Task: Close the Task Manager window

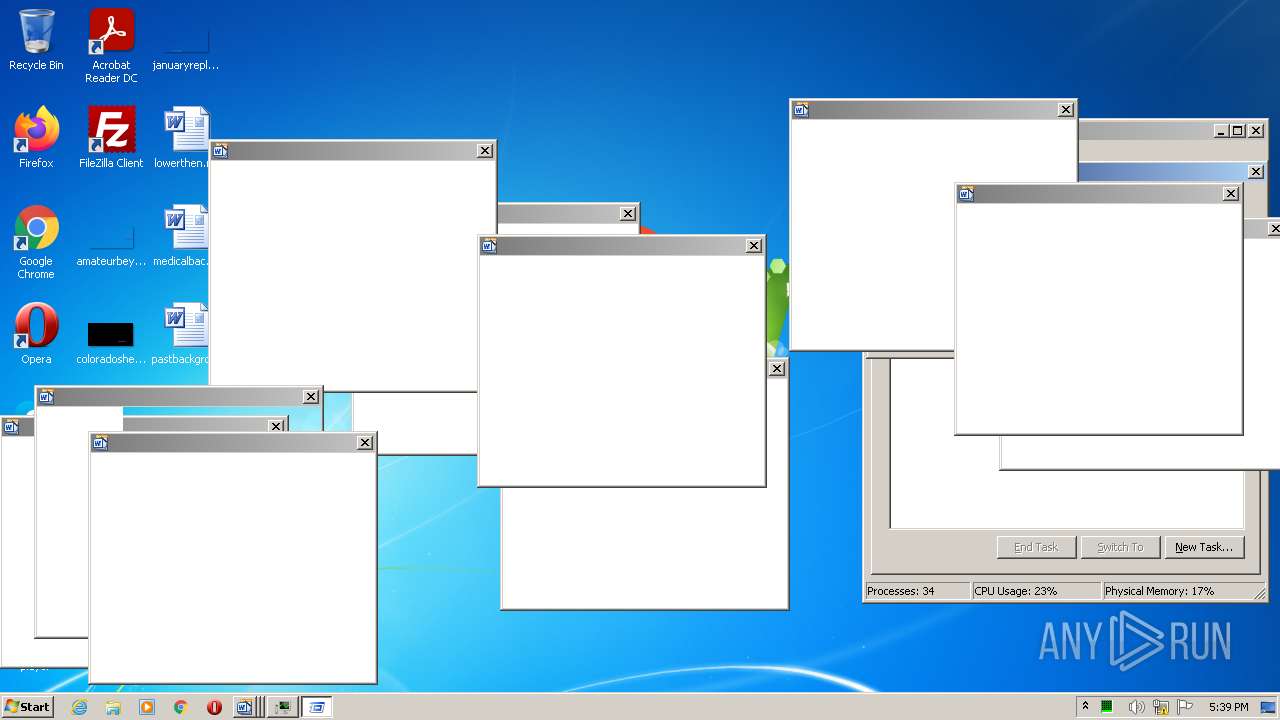Action: pyautogui.click(x=1256, y=131)
